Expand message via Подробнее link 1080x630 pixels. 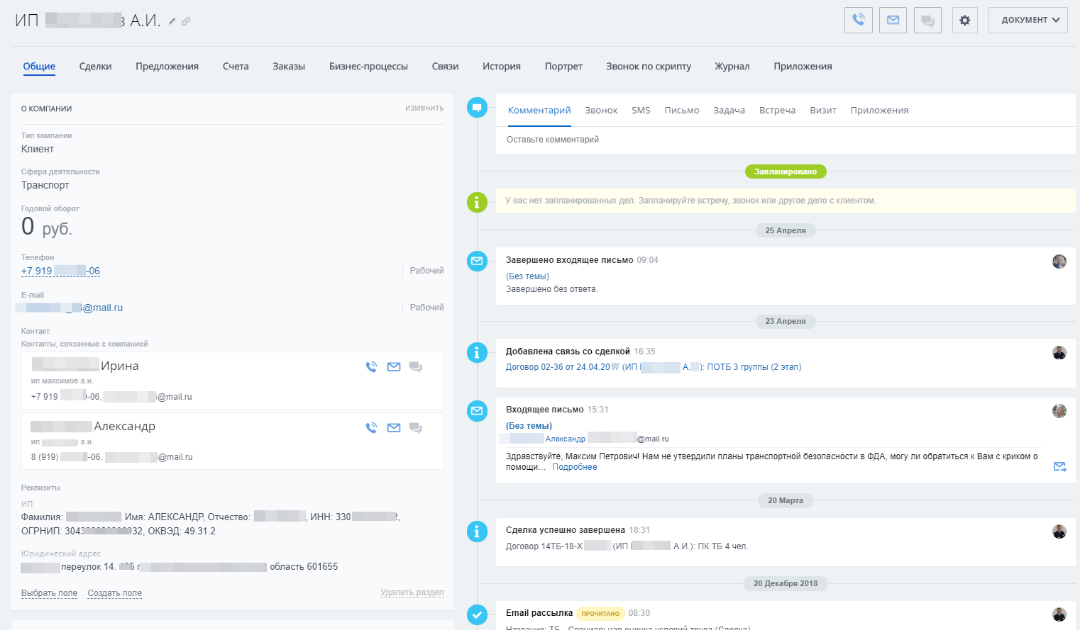click(x=575, y=467)
